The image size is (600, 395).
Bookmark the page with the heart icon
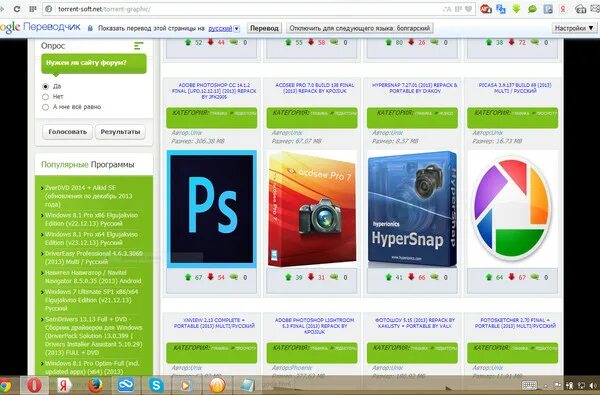click(x=468, y=9)
